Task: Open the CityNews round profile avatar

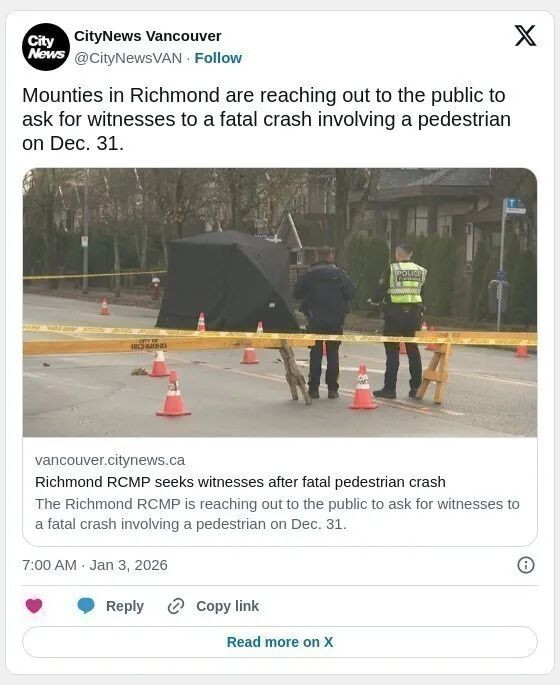Action: point(46,47)
